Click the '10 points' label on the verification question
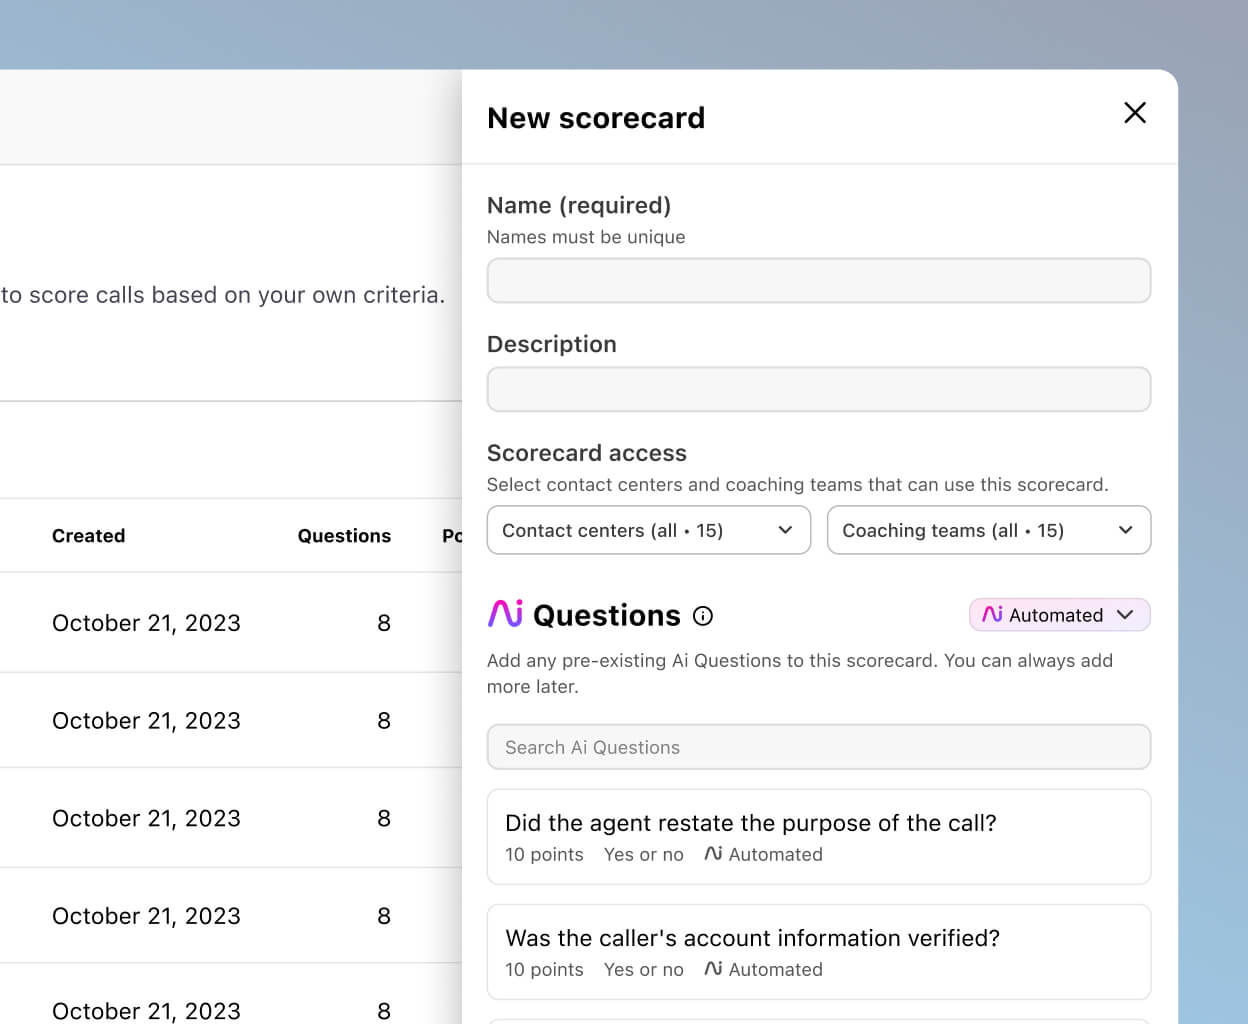The height and width of the screenshot is (1024, 1248). (x=544, y=969)
